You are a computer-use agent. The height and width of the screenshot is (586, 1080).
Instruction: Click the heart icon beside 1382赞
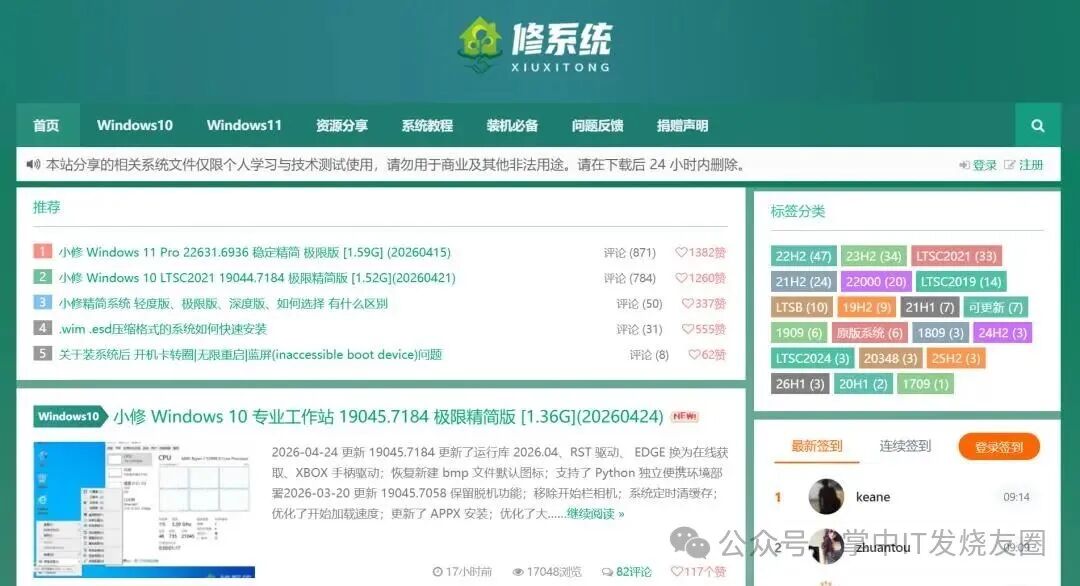(681, 252)
